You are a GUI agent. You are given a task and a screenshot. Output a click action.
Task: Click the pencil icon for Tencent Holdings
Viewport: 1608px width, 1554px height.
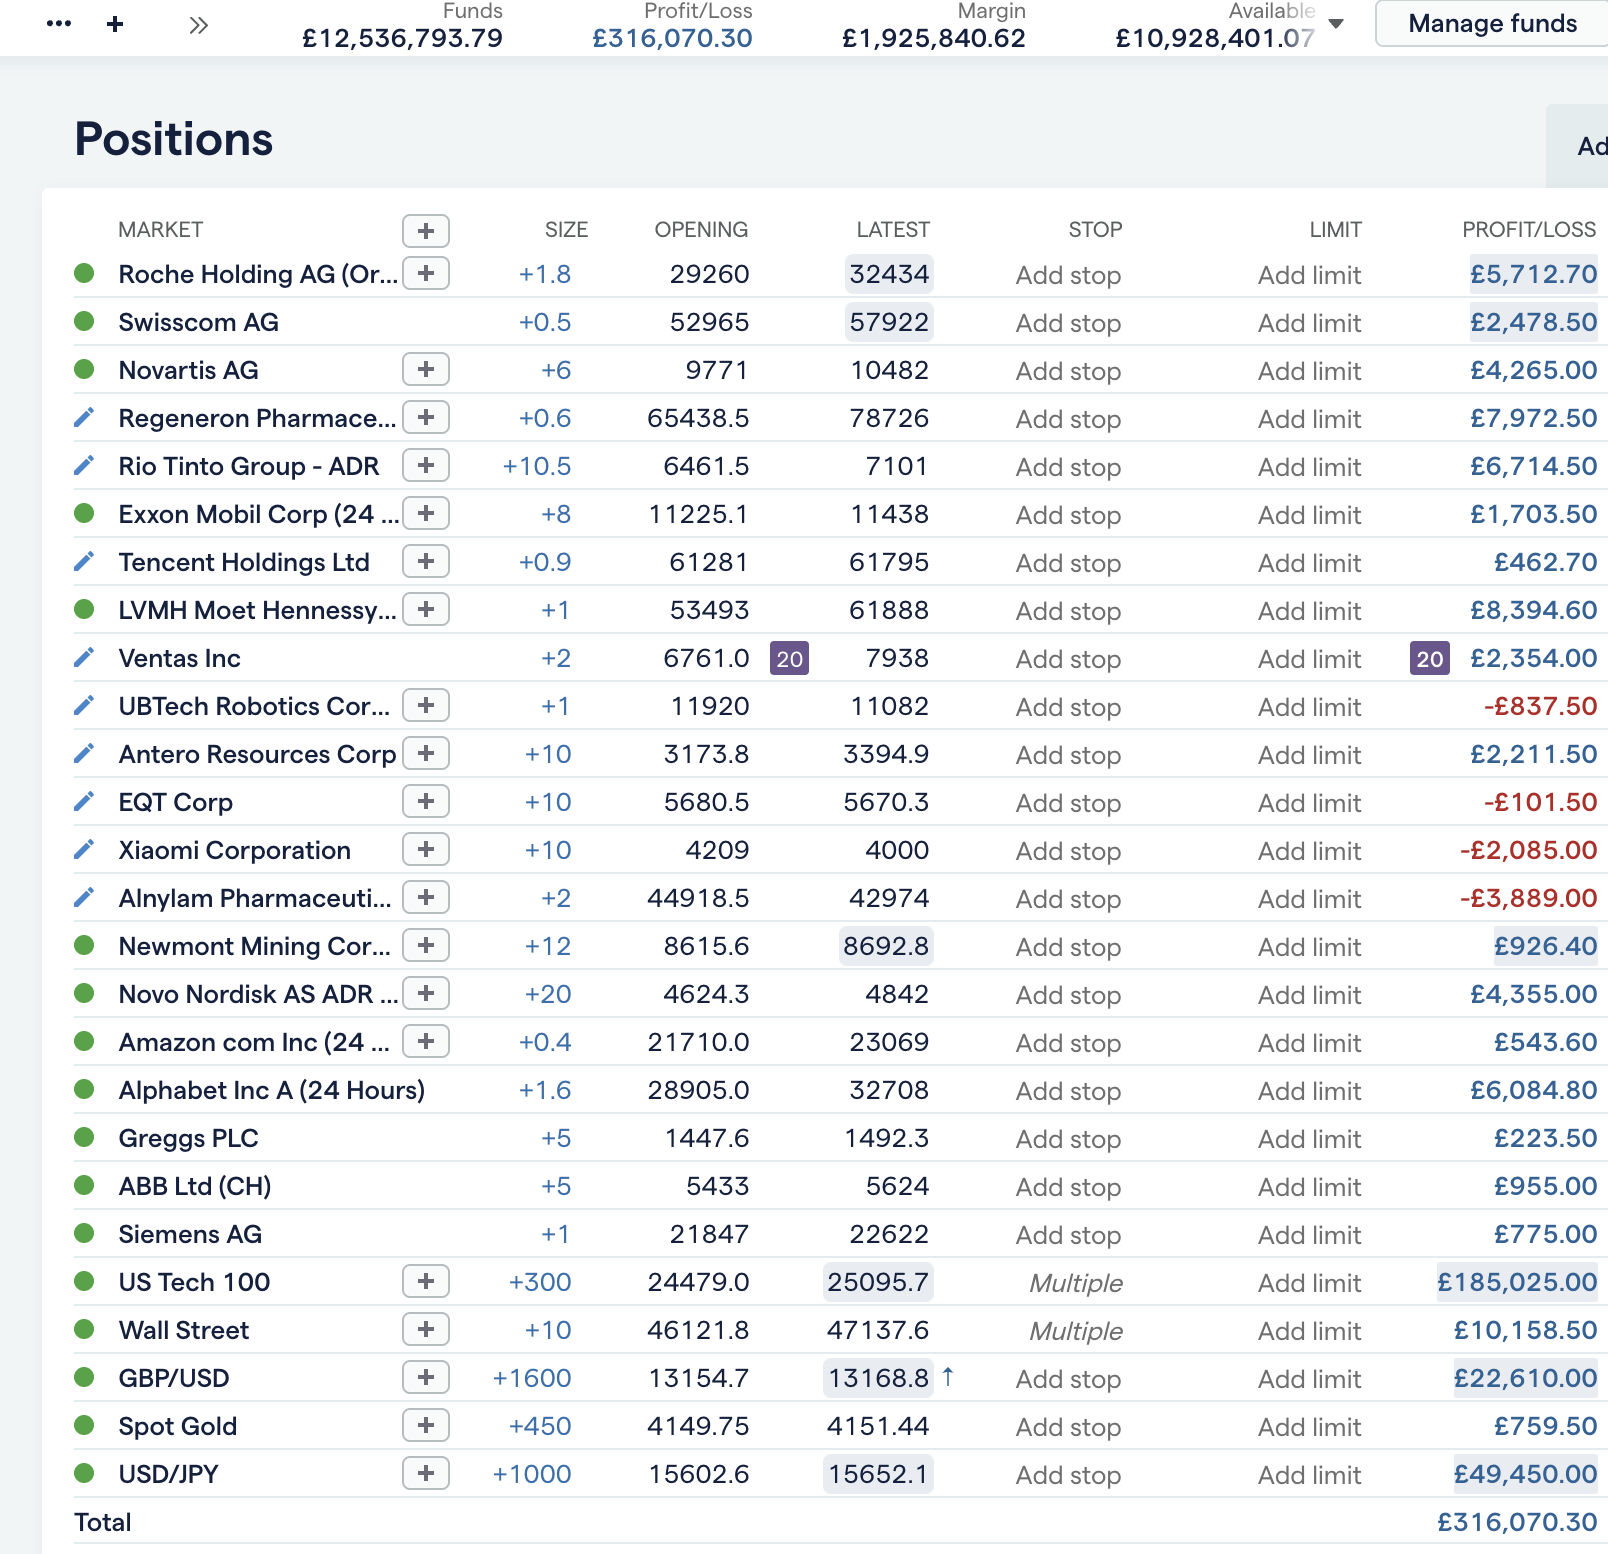point(84,561)
